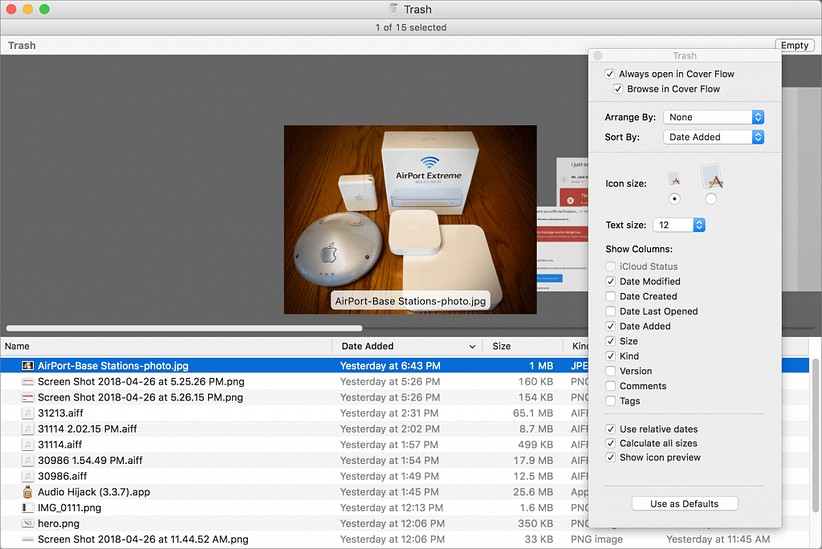Sort list by Name column header

tap(166, 346)
